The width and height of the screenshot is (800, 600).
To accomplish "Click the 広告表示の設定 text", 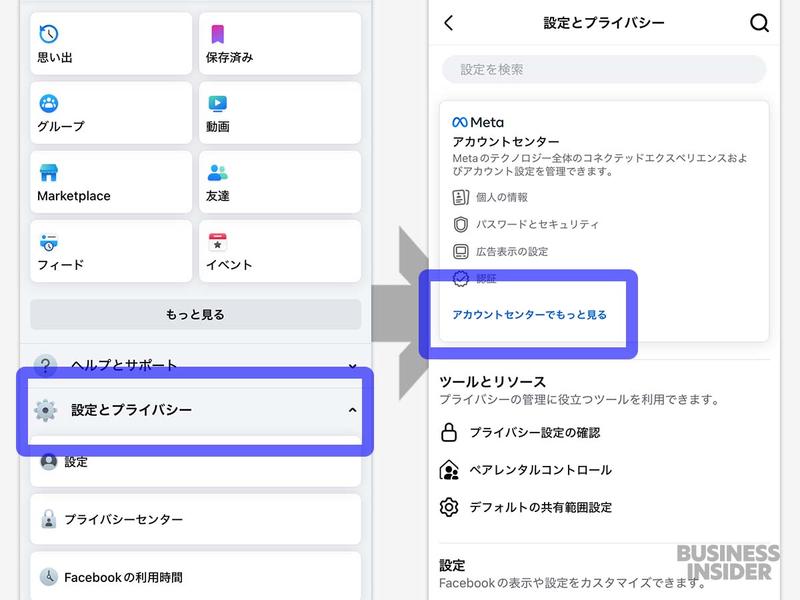I will tap(512, 252).
